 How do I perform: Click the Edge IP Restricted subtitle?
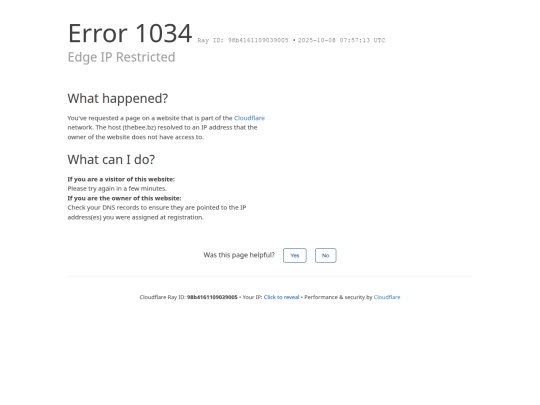click(x=121, y=57)
